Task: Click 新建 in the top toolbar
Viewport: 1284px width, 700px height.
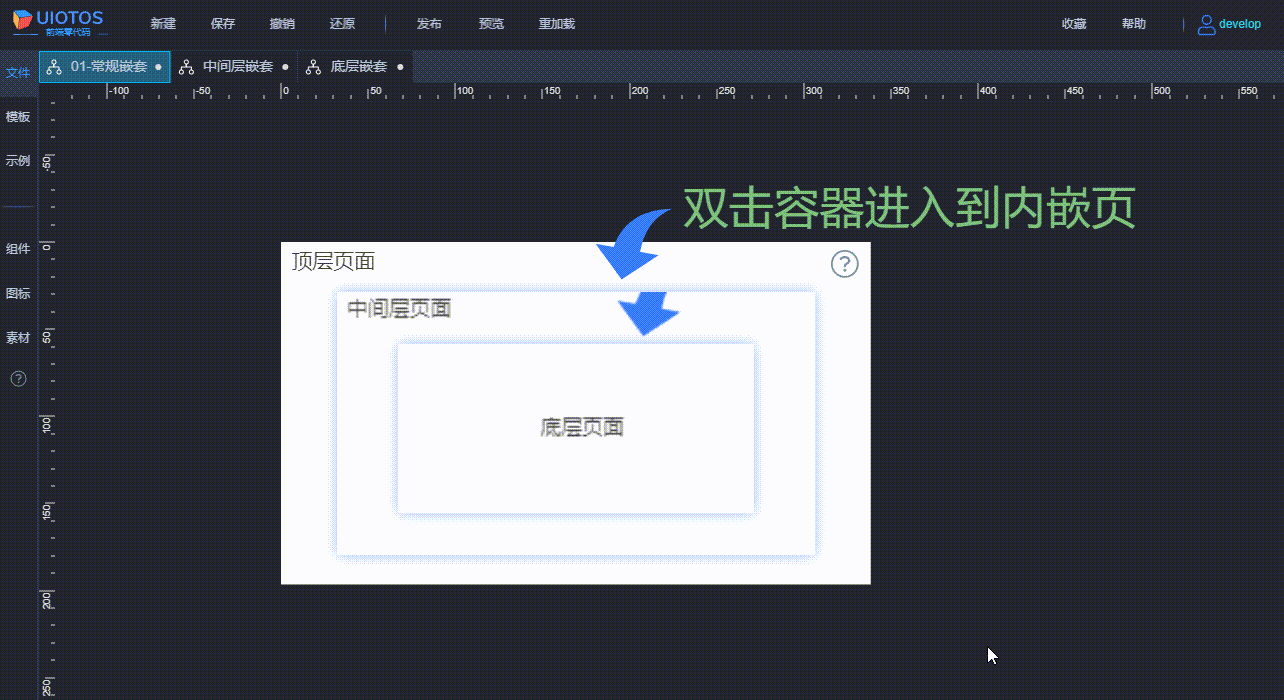Action: coord(163,24)
